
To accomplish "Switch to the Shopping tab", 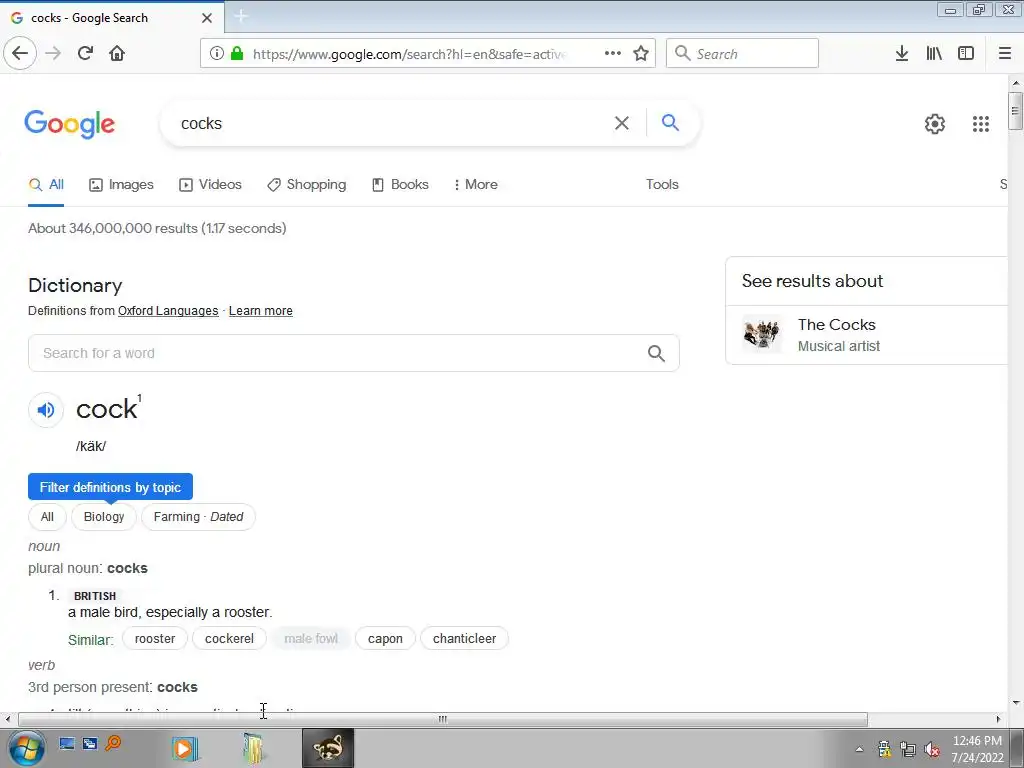I will click(x=307, y=185).
